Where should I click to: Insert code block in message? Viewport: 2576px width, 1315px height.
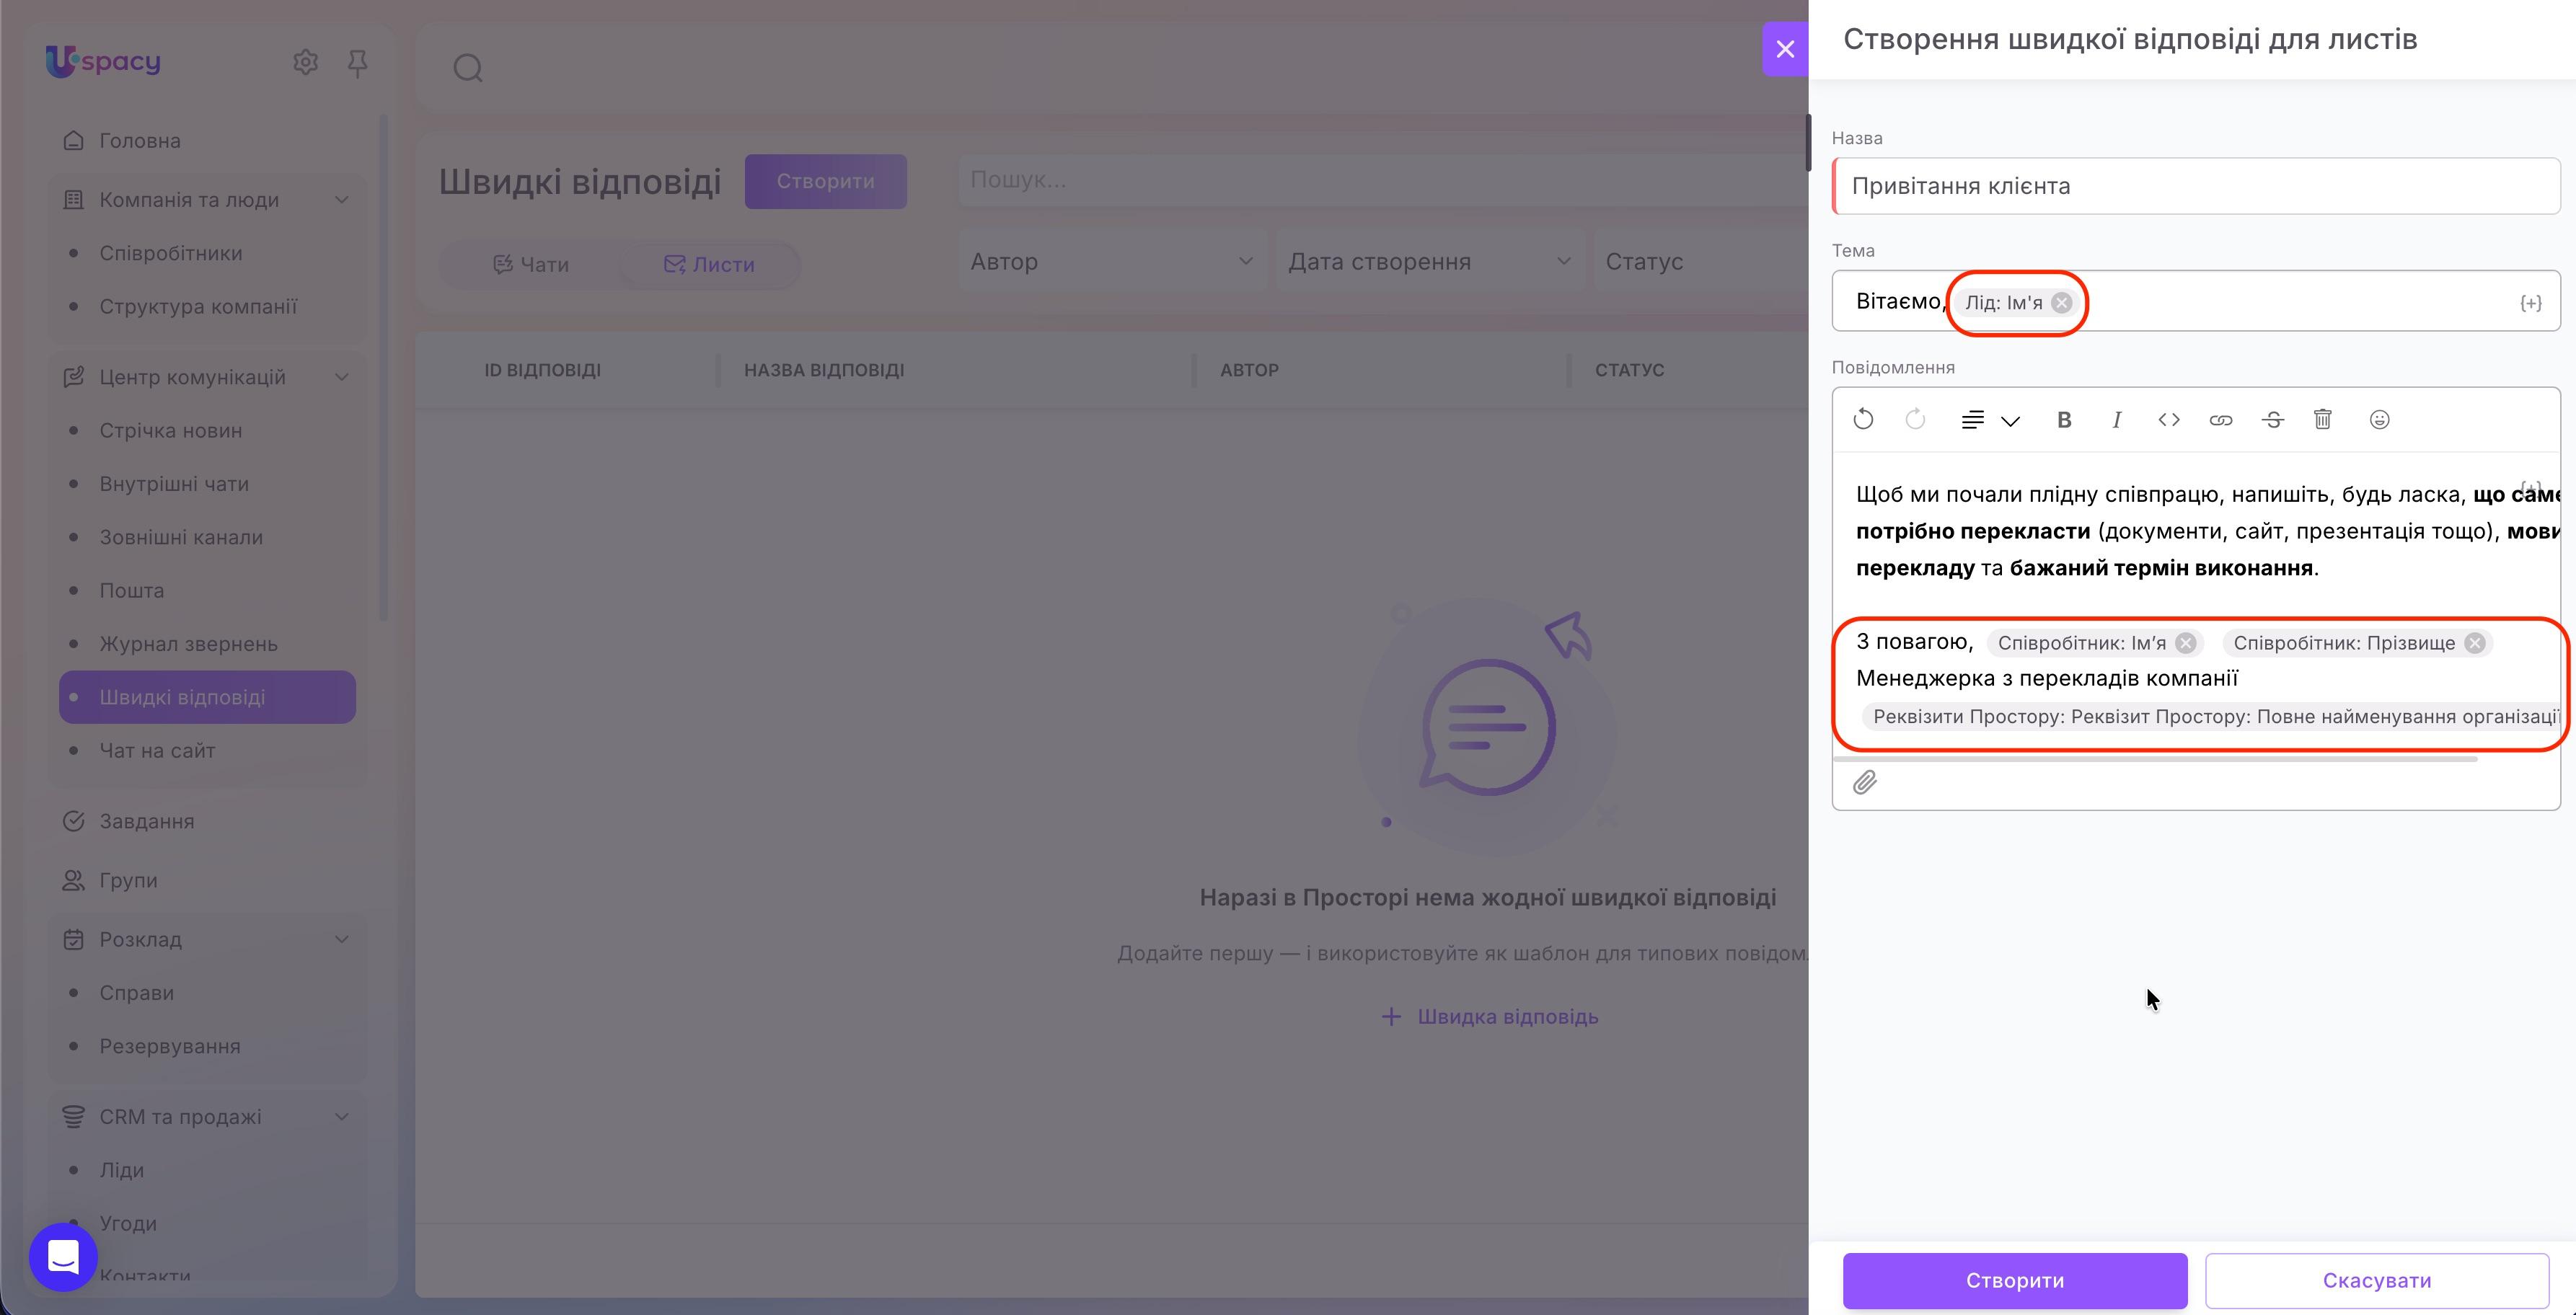pyautogui.click(x=2168, y=419)
